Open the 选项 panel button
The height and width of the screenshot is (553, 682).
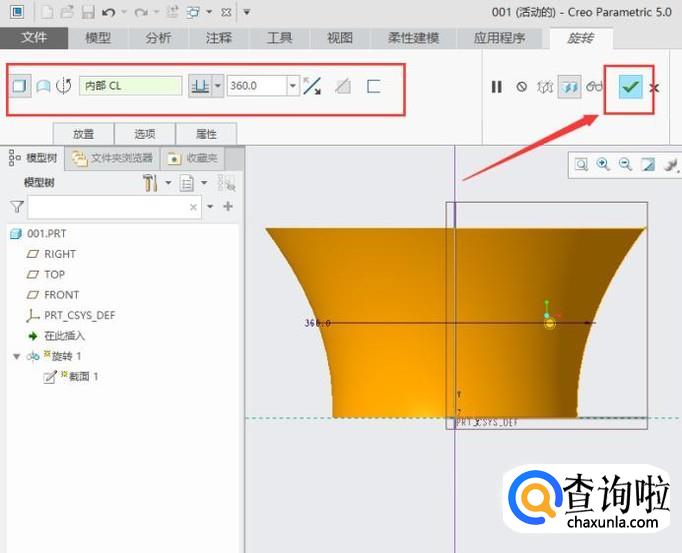click(145, 133)
